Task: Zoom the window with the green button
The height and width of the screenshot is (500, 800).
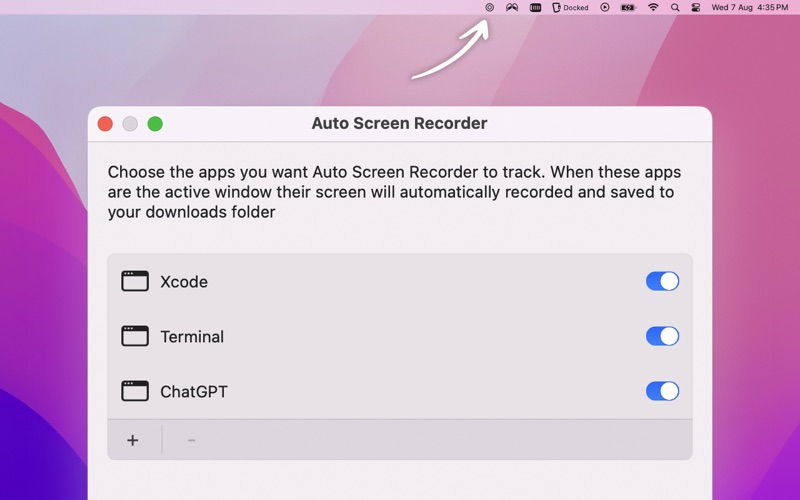Action: tap(155, 124)
